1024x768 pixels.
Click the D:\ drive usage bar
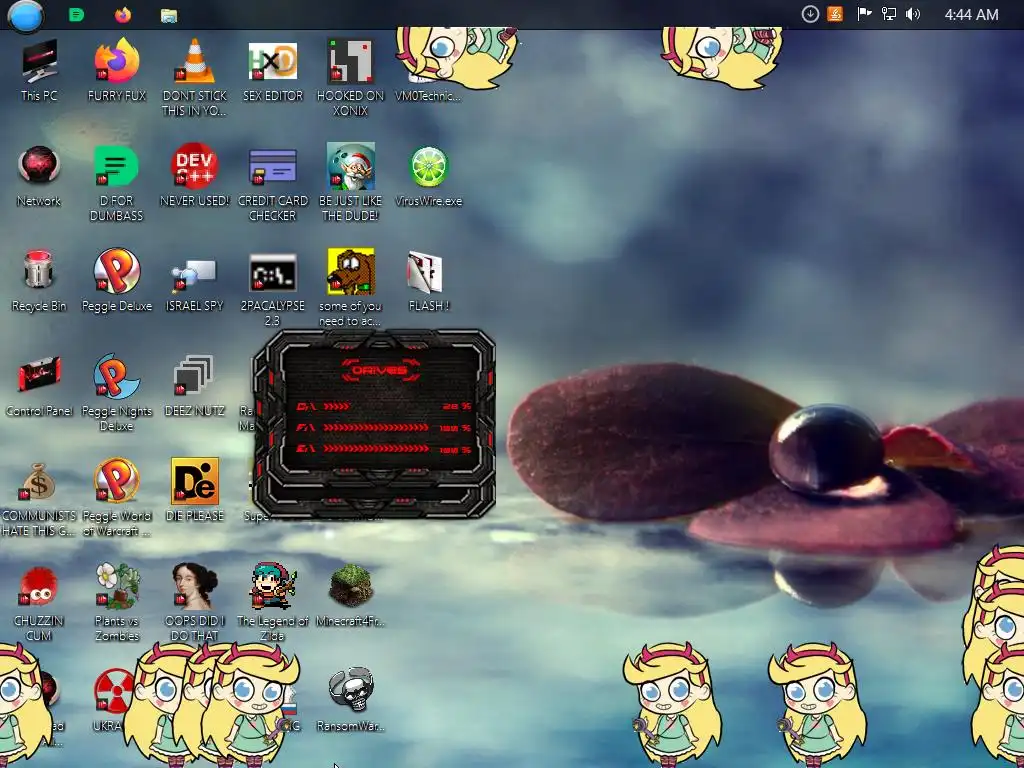[x=336, y=406]
